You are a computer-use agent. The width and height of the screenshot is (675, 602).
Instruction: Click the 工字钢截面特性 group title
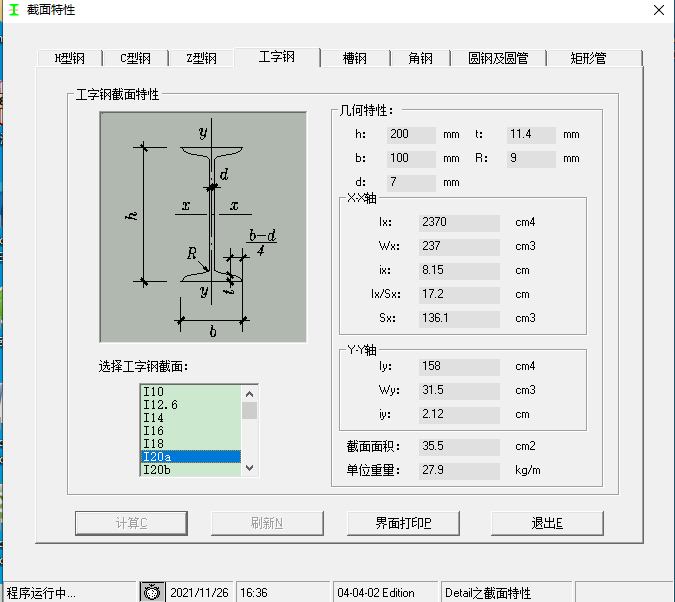[118, 94]
